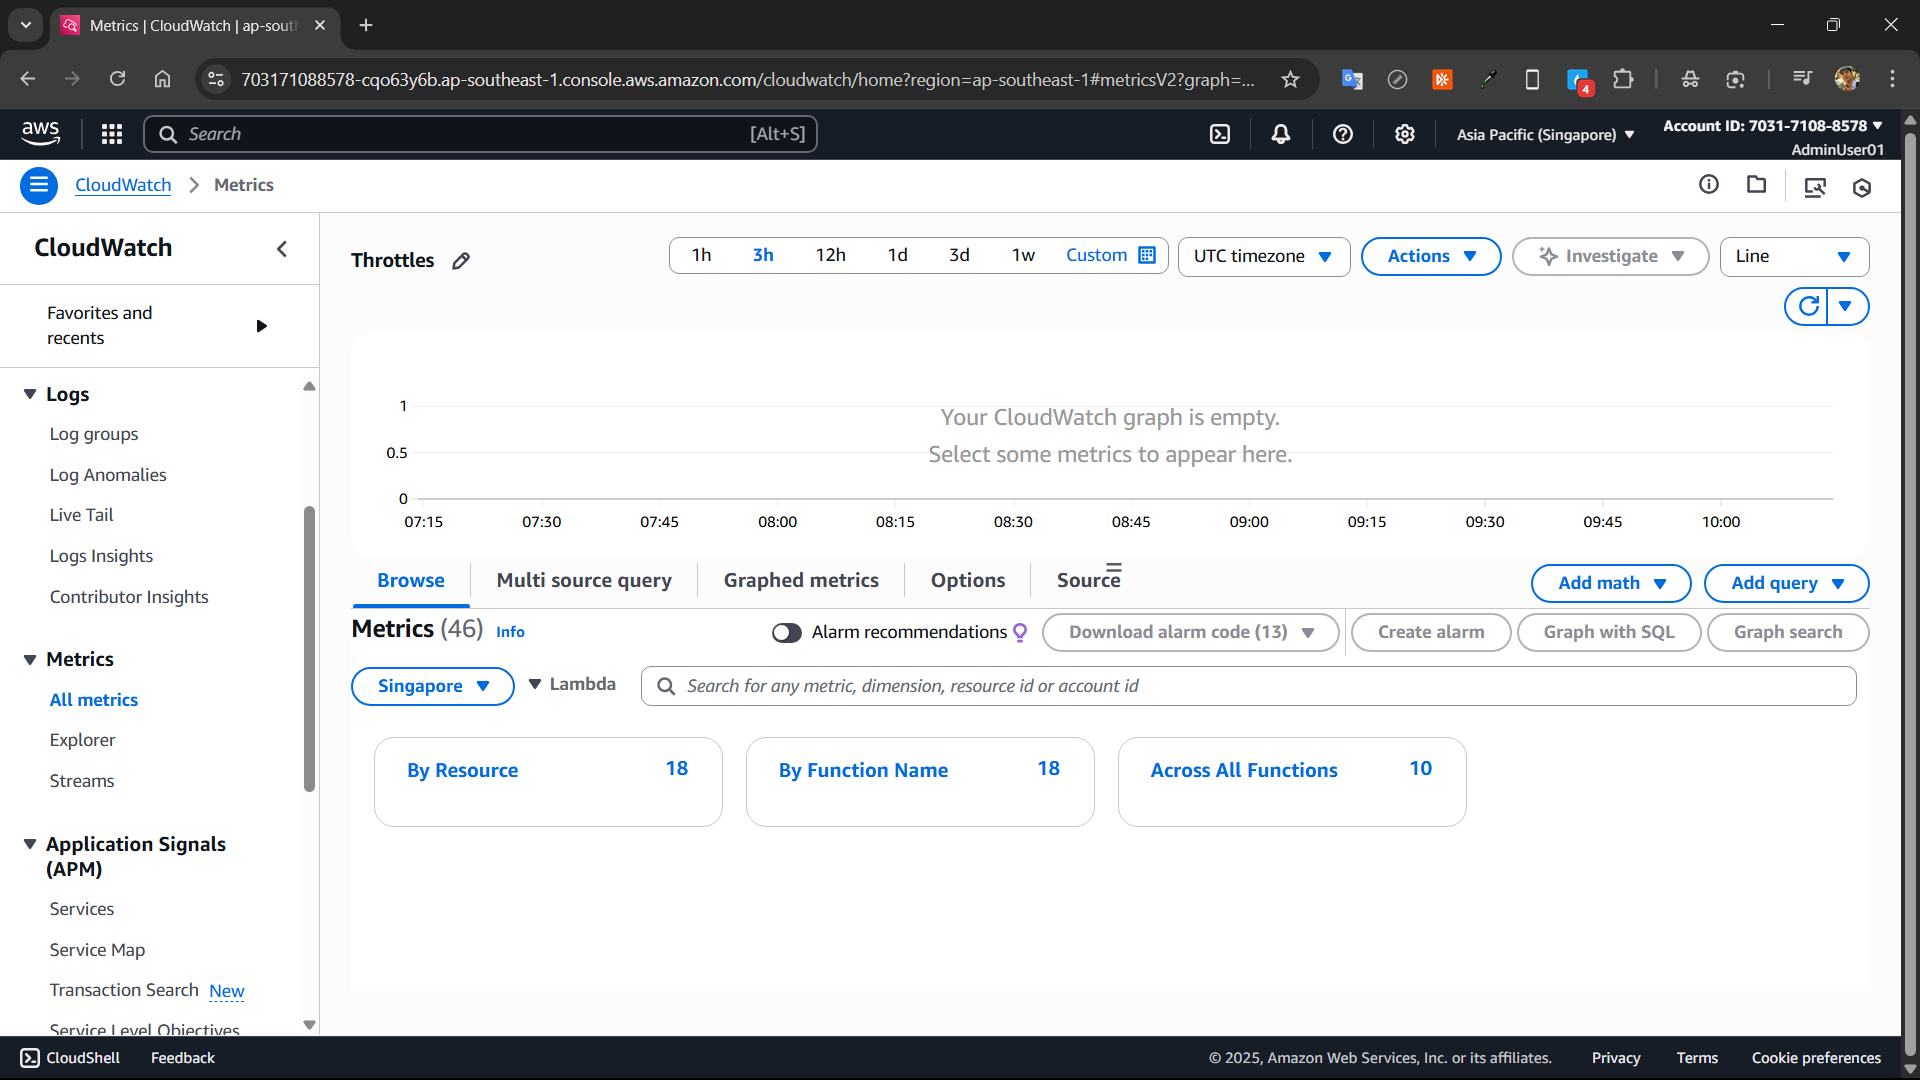Select the 3h time range
Viewport: 1920px width, 1080px height.
pyautogui.click(x=763, y=255)
